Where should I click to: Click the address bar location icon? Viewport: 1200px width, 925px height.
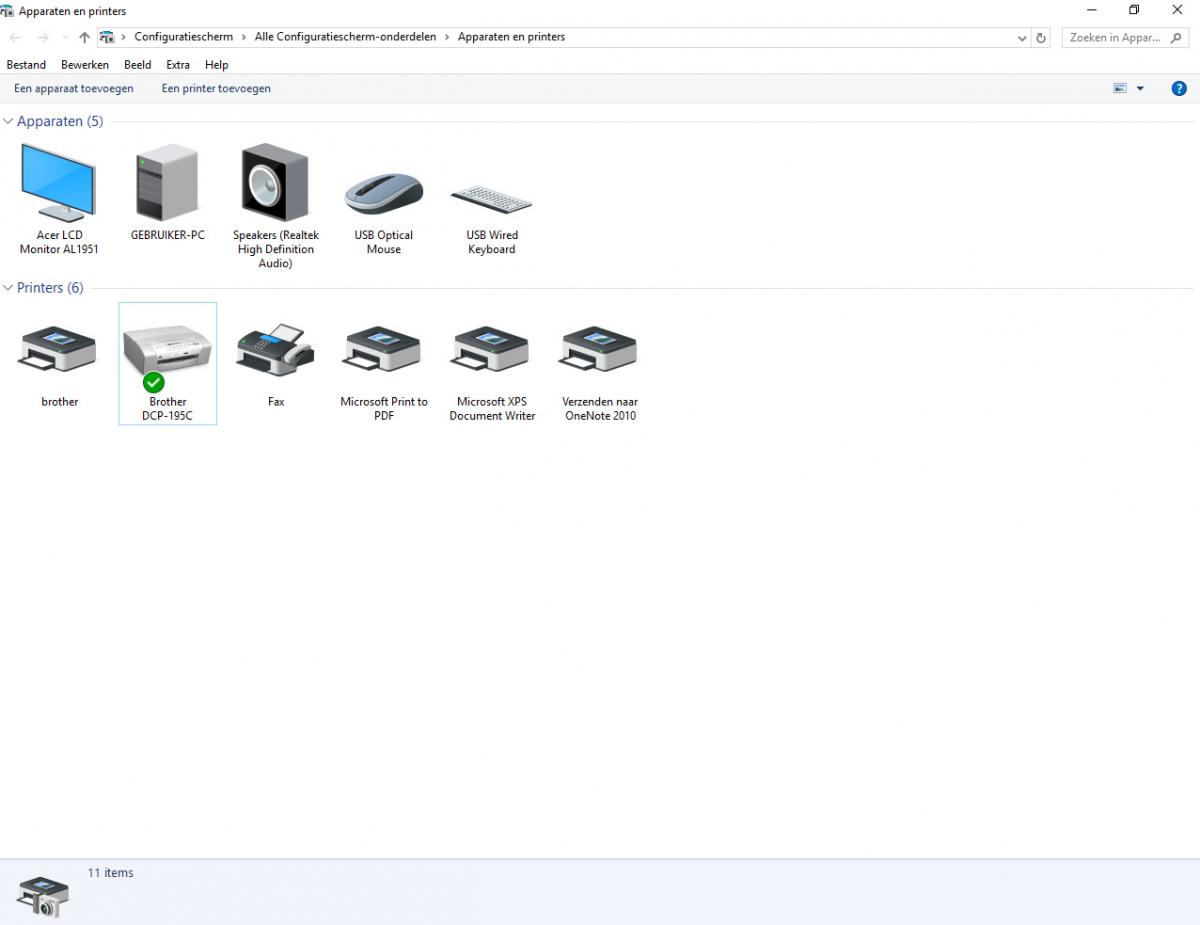[x=107, y=37]
